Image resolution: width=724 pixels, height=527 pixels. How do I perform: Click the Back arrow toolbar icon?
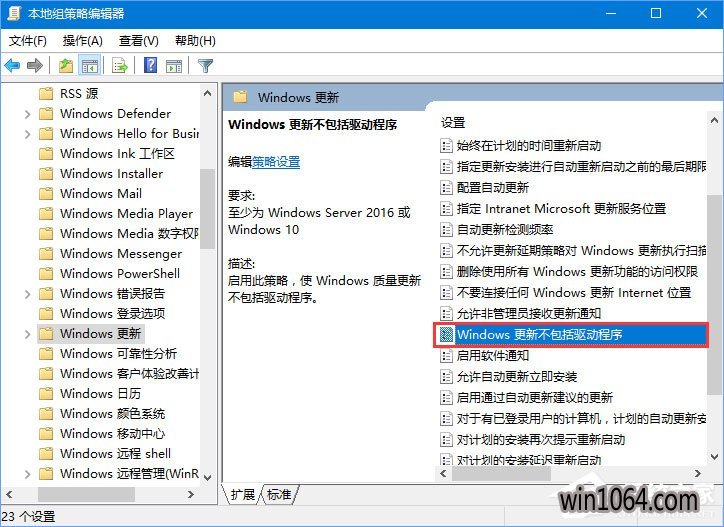point(12,66)
